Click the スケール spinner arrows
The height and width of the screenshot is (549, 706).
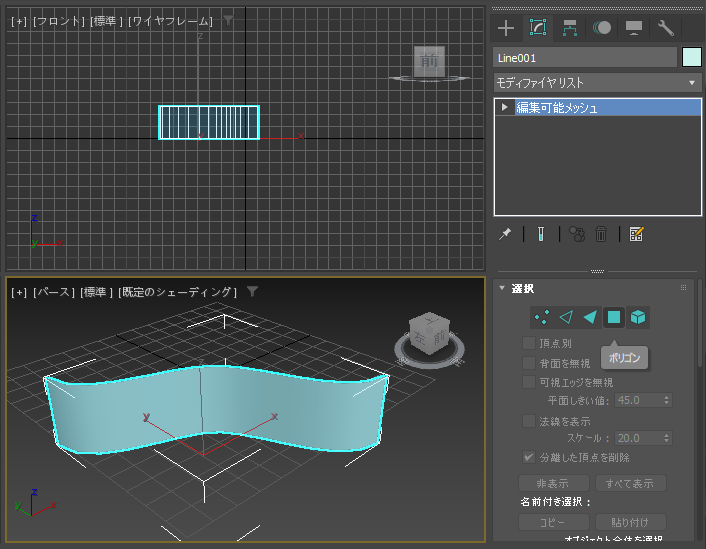(x=666, y=438)
